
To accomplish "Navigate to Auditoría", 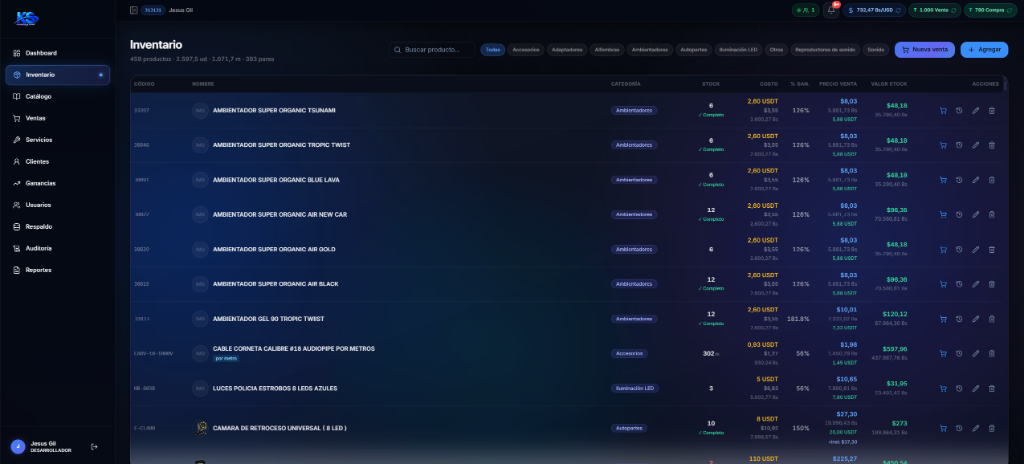I will pyautogui.click(x=57, y=248).
